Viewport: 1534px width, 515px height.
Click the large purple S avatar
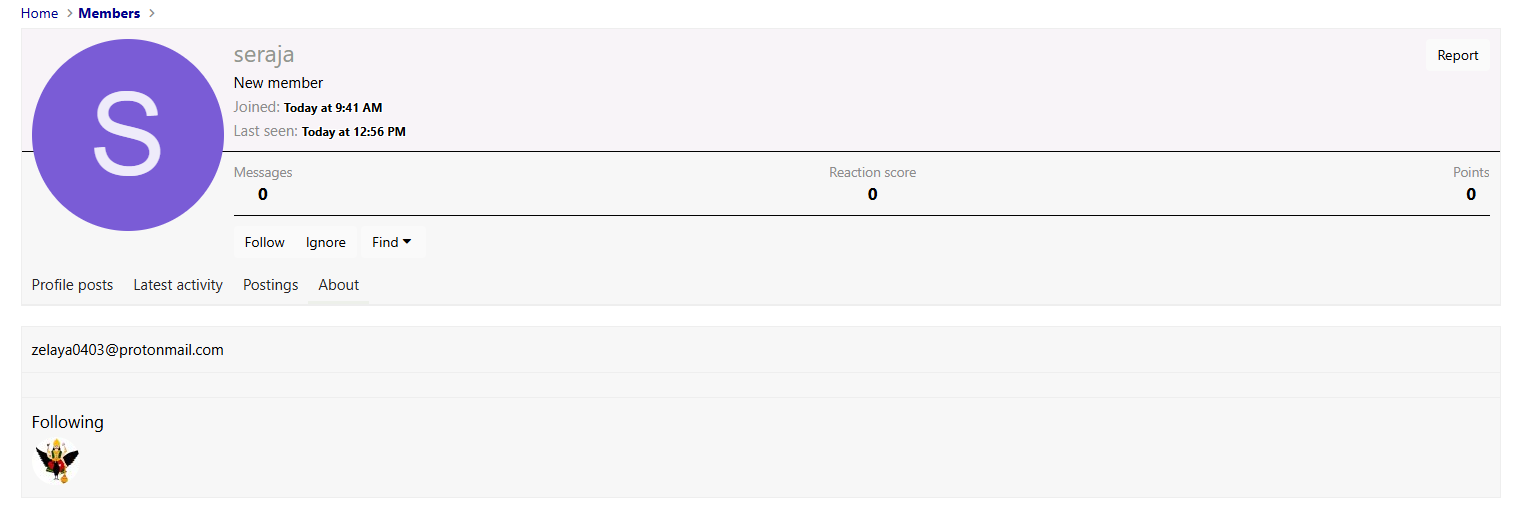tap(127, 135)
